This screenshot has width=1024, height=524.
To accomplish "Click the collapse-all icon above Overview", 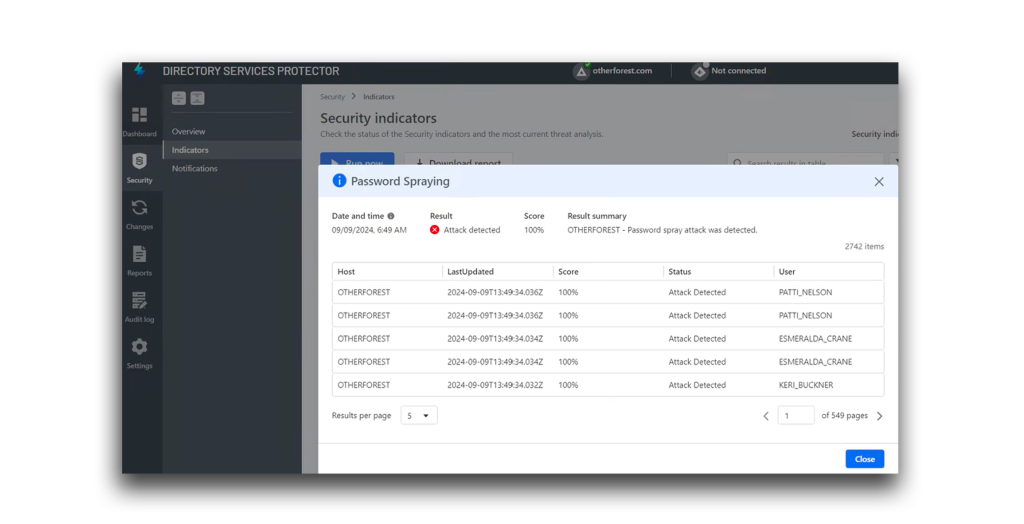I will point(197,98).
